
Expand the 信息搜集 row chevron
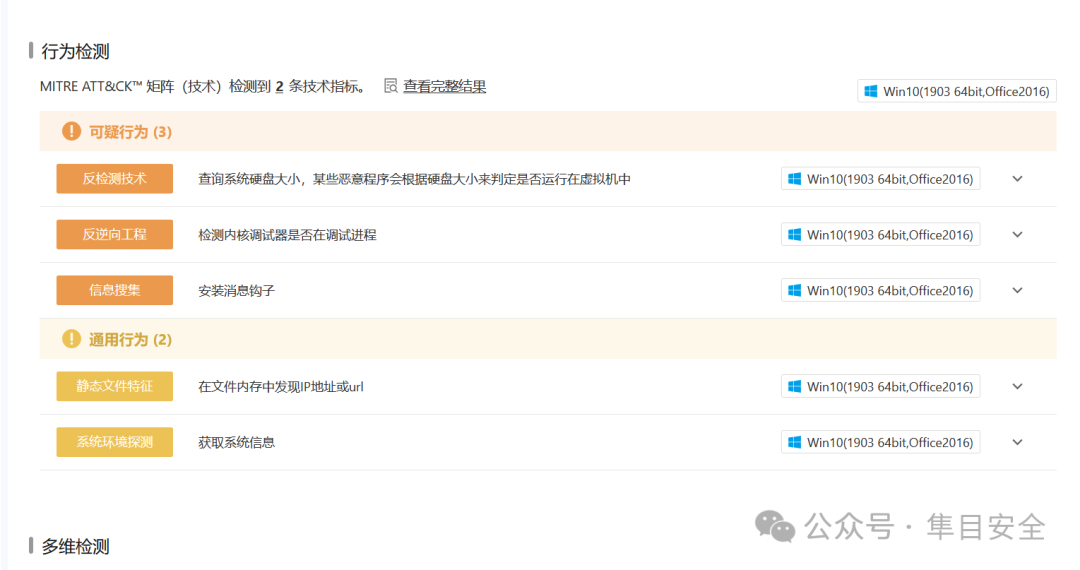click(1017, 291)
